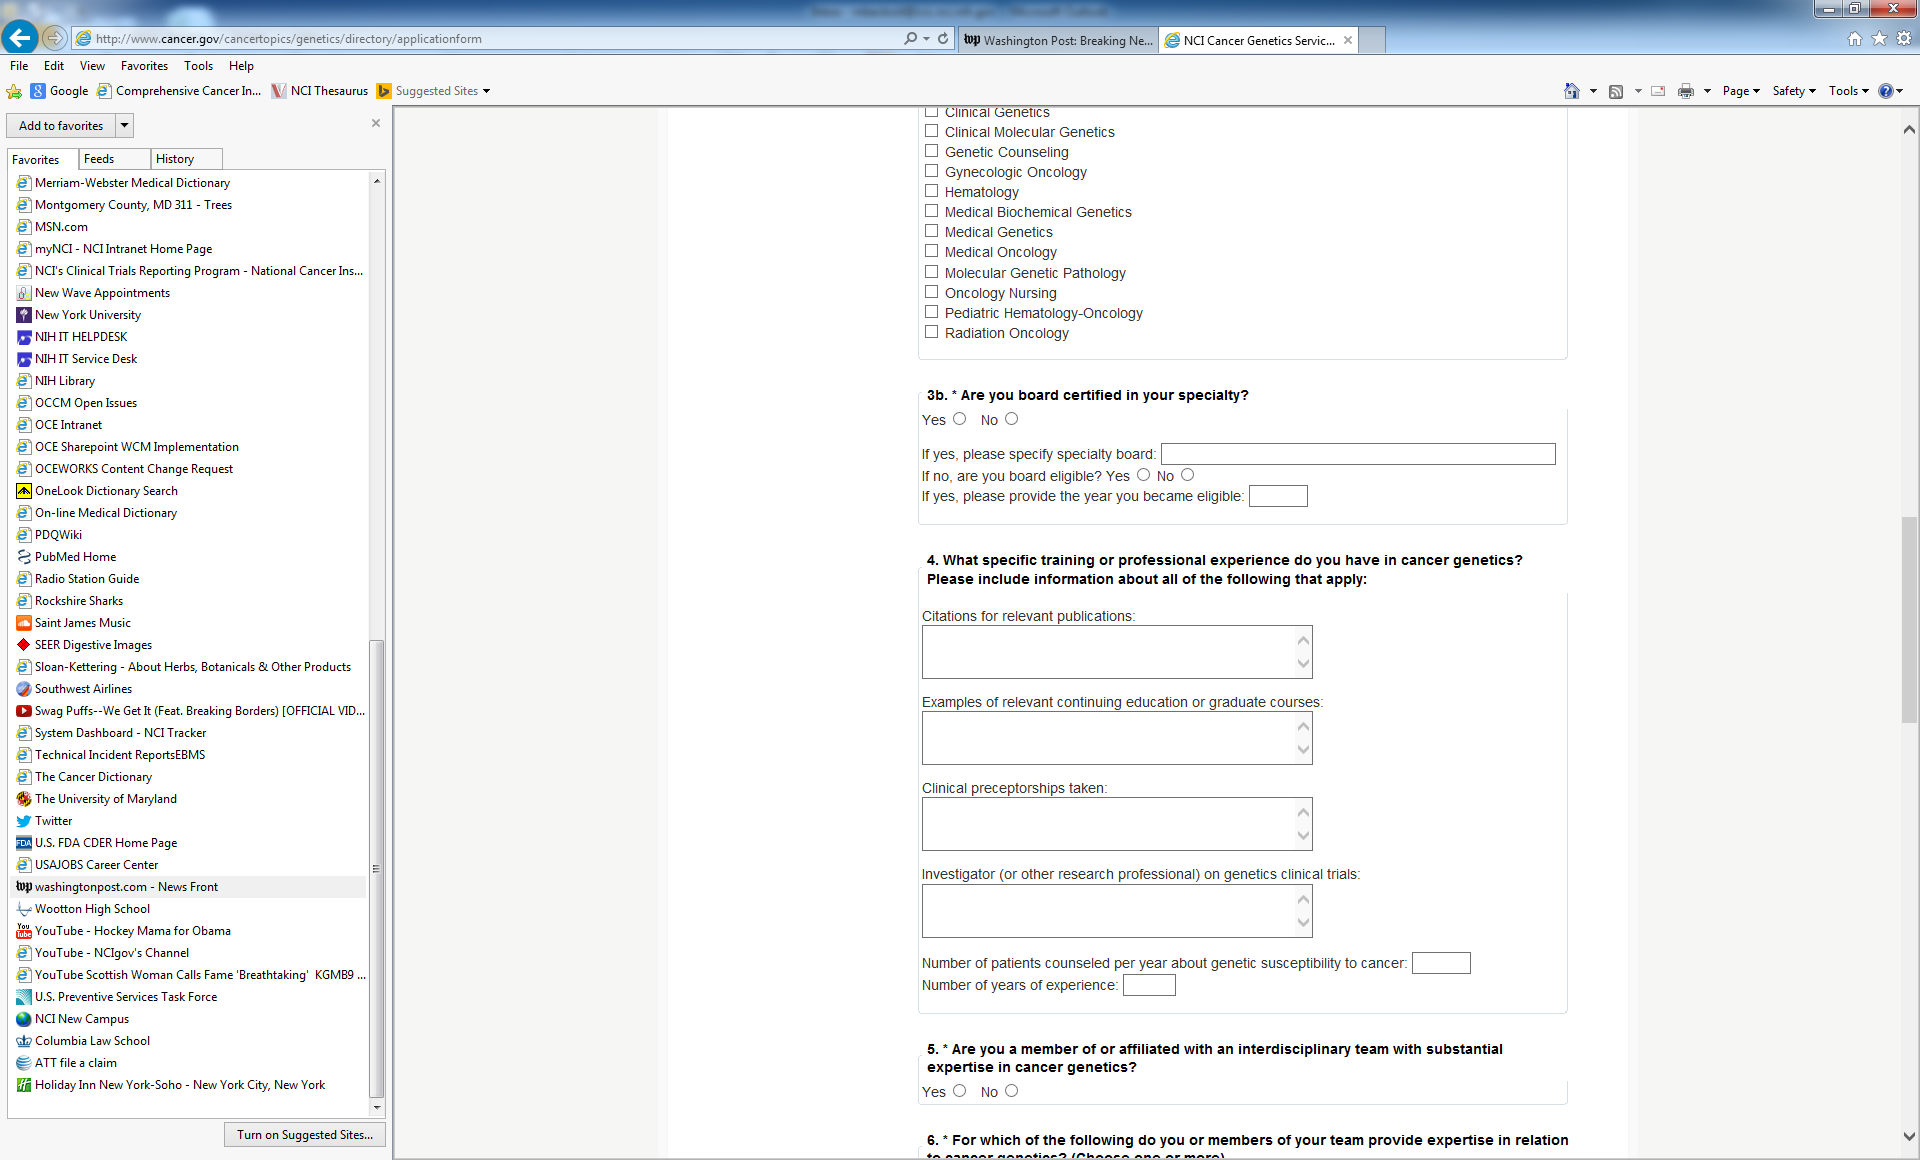Open the Favorites menu in menu bar
The height and width of the screenshot is (1160, 1920).
pyautogui.click(x=144, y=66)
